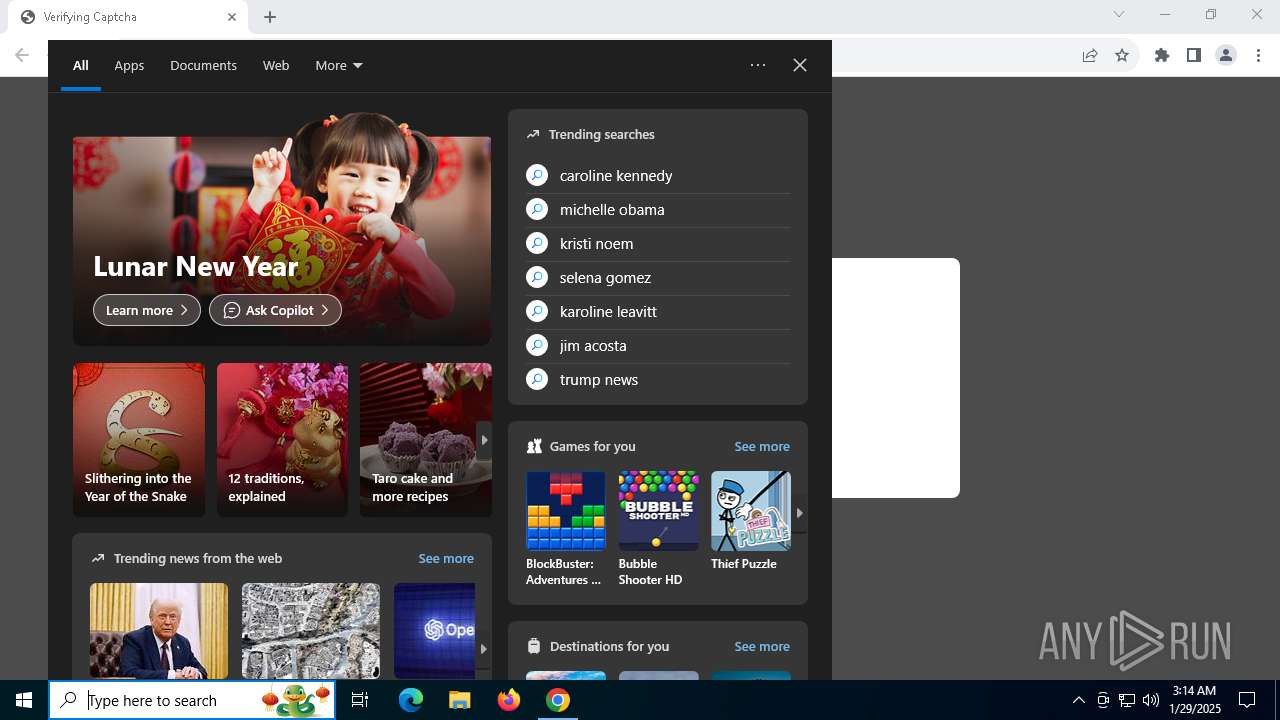1280x720 pixels.
Task: Search for michelle obama trending result
Action: tap(658, 210)
